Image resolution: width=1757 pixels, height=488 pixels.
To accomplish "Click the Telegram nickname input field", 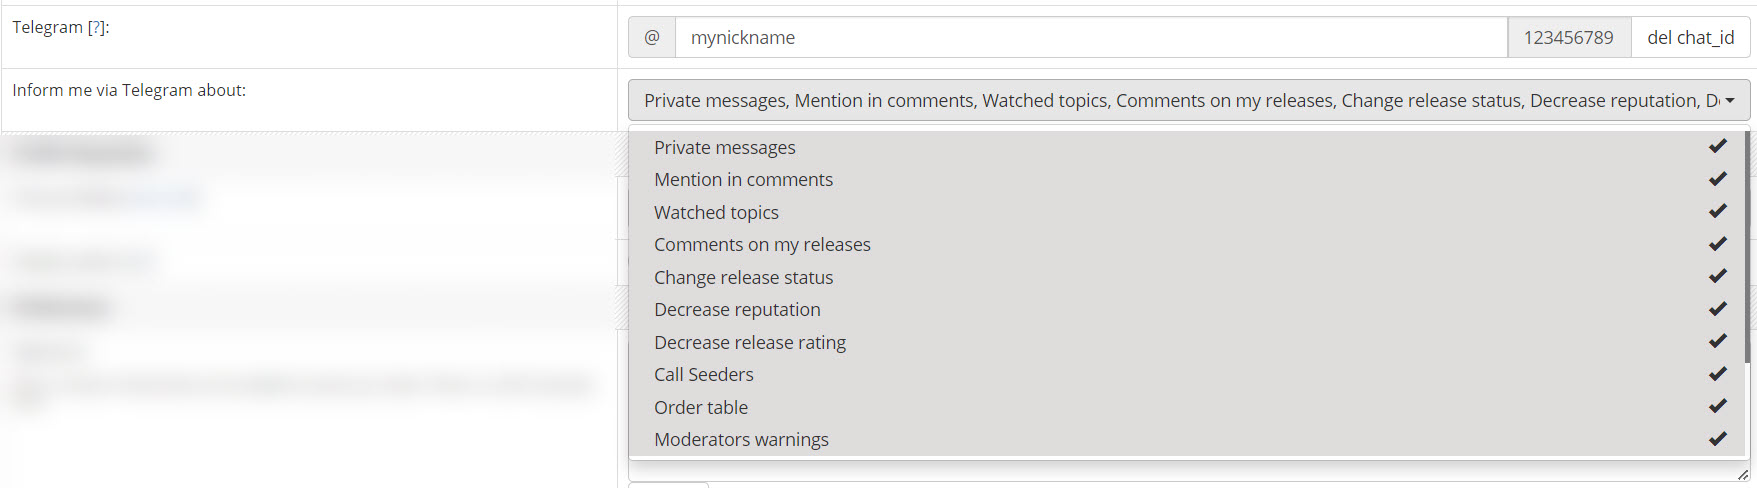I will 1090,38.
